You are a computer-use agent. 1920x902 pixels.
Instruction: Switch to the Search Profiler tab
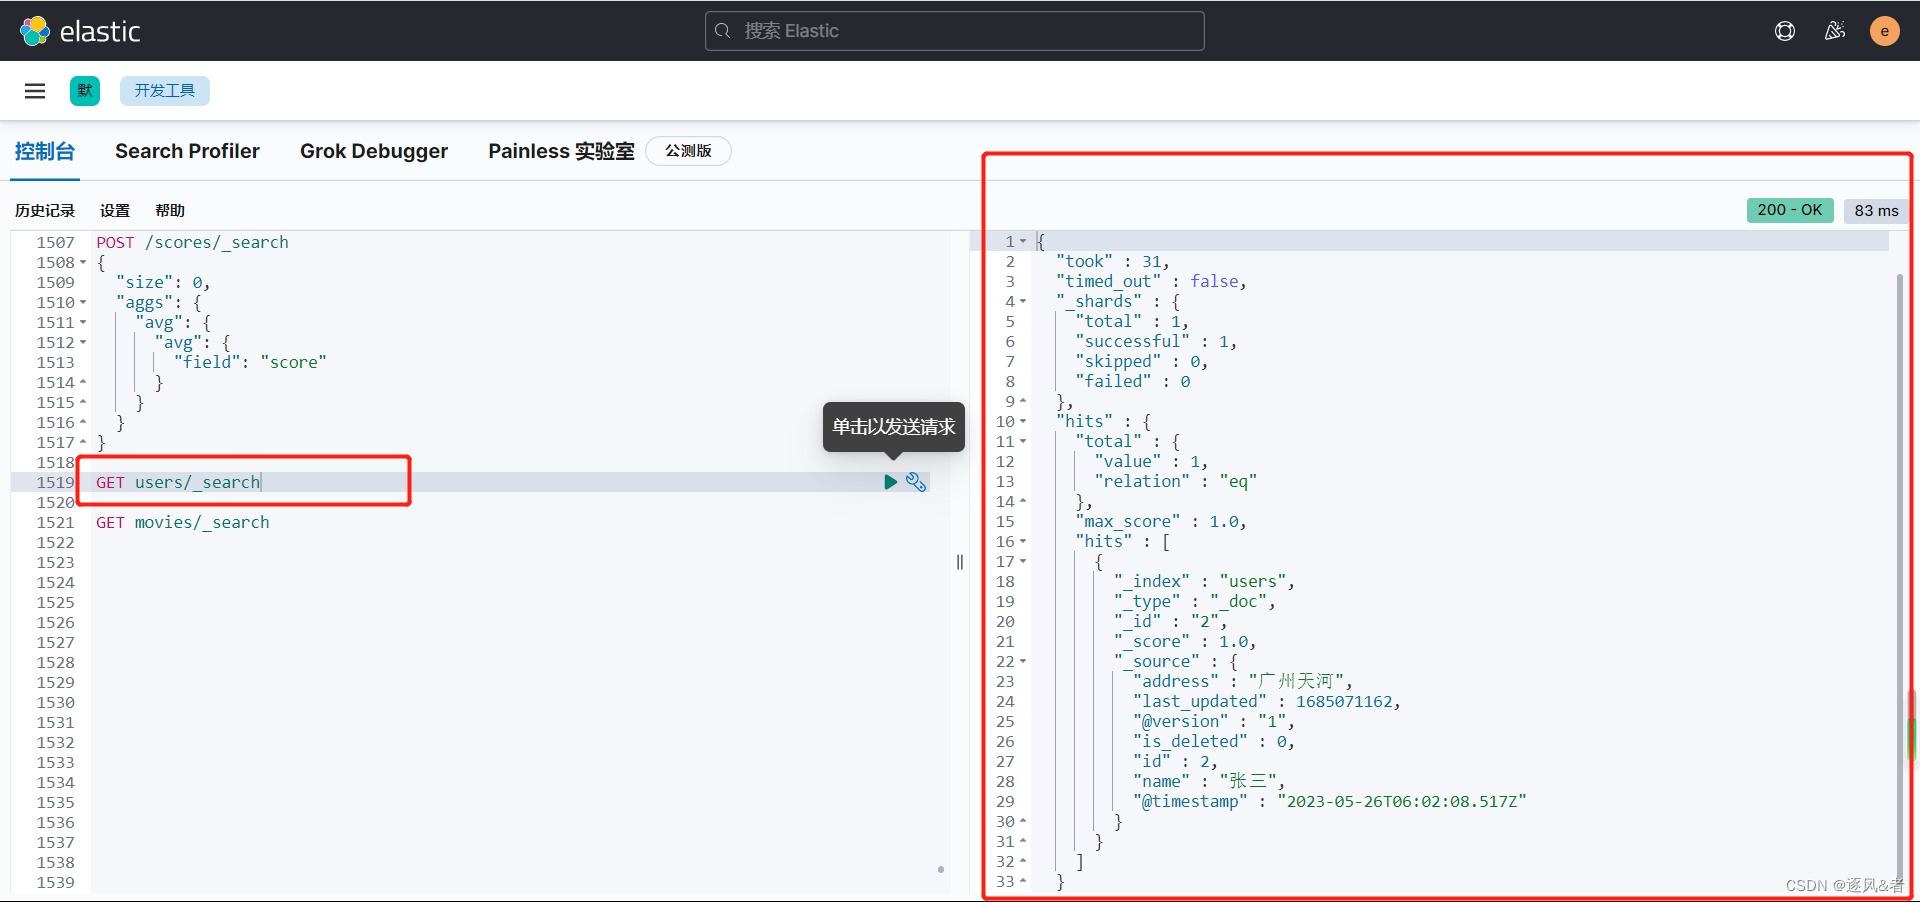187,151
